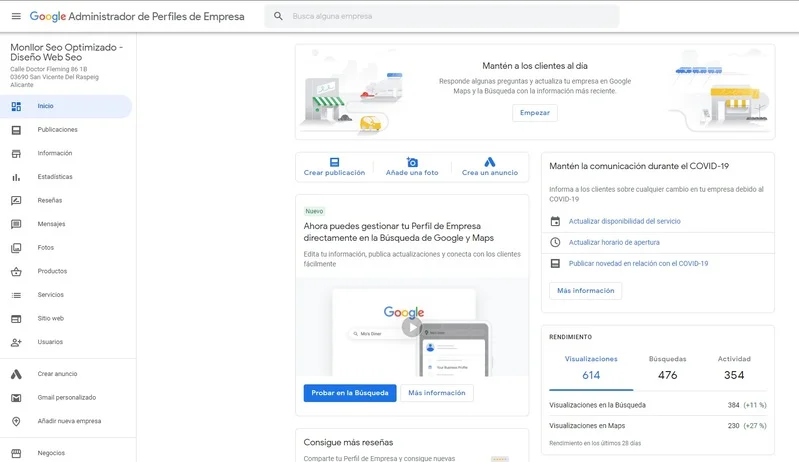Open Actualizar horario de apertura link
This screenshot has width=799, height=462.
point(614,242)
